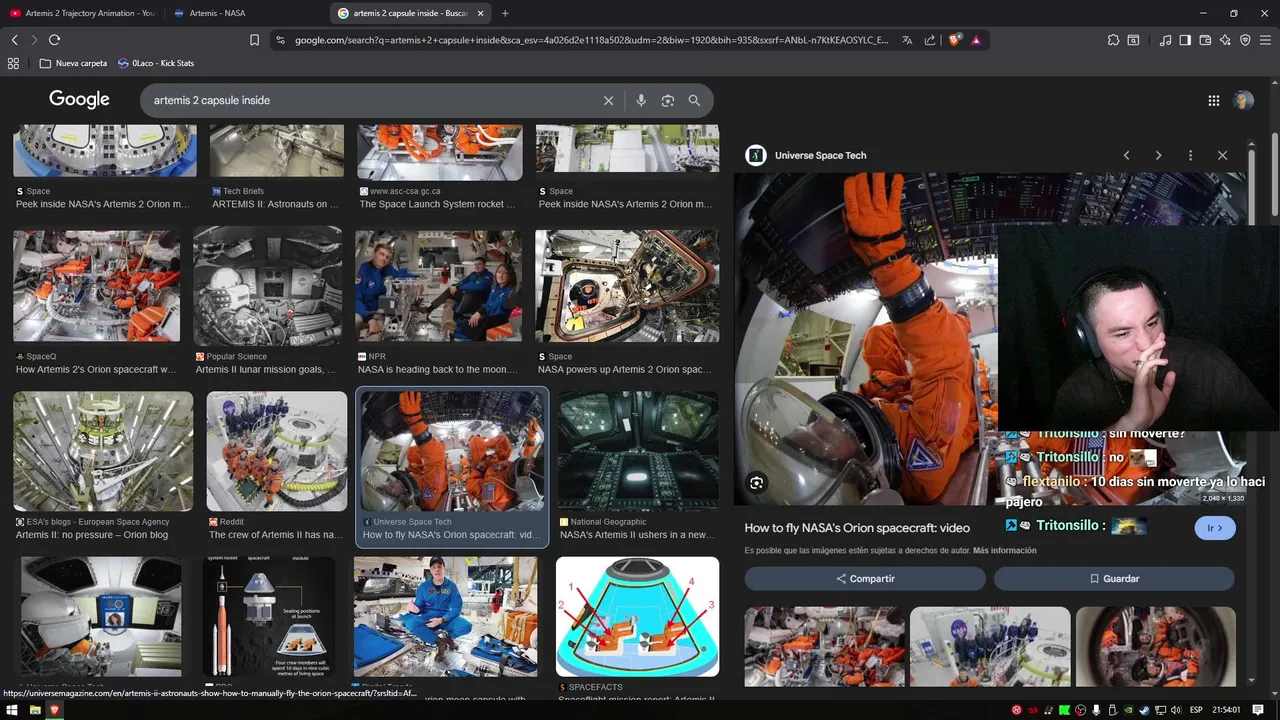Open the tab search icon in the toolbar
This screenshot has height=720, width=1280.
(1133, 40)
